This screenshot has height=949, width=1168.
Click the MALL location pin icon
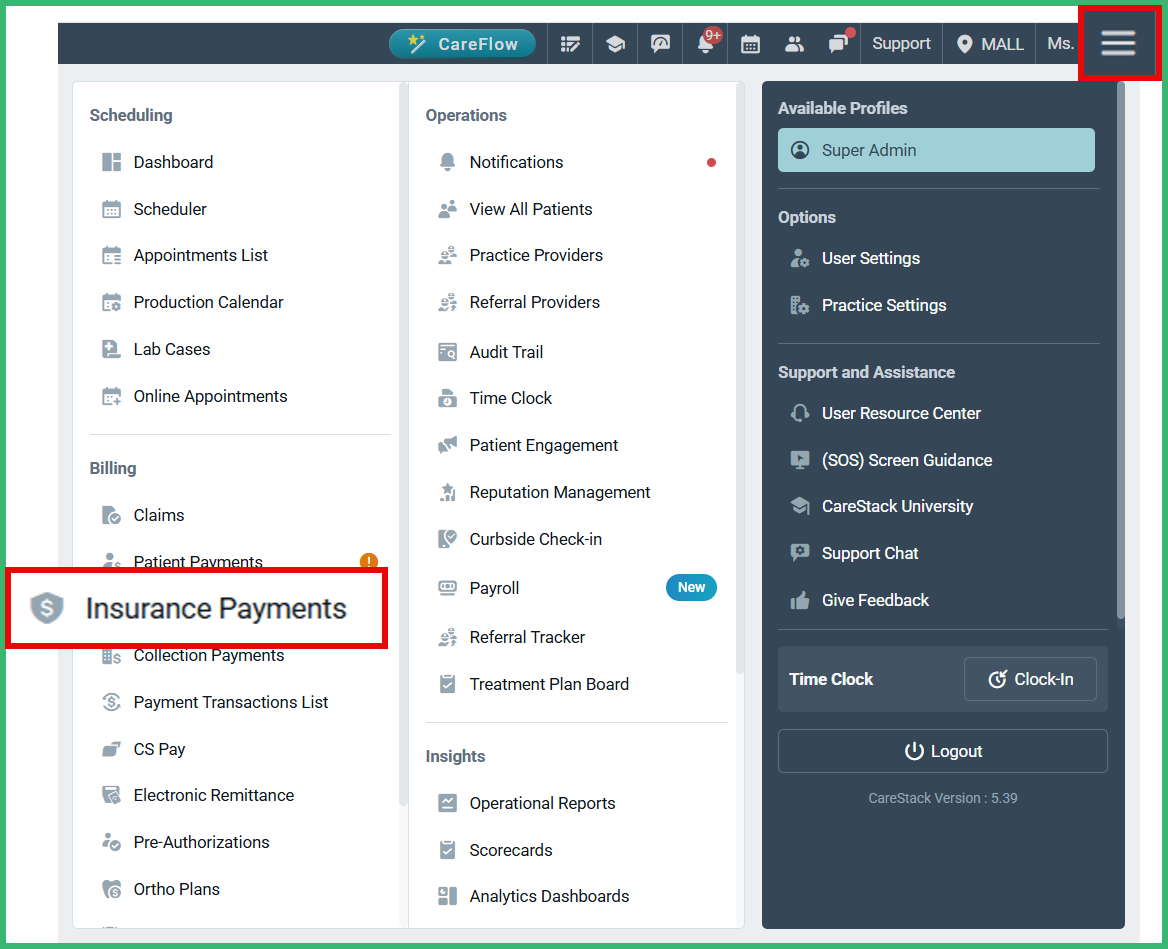(963, 43)
